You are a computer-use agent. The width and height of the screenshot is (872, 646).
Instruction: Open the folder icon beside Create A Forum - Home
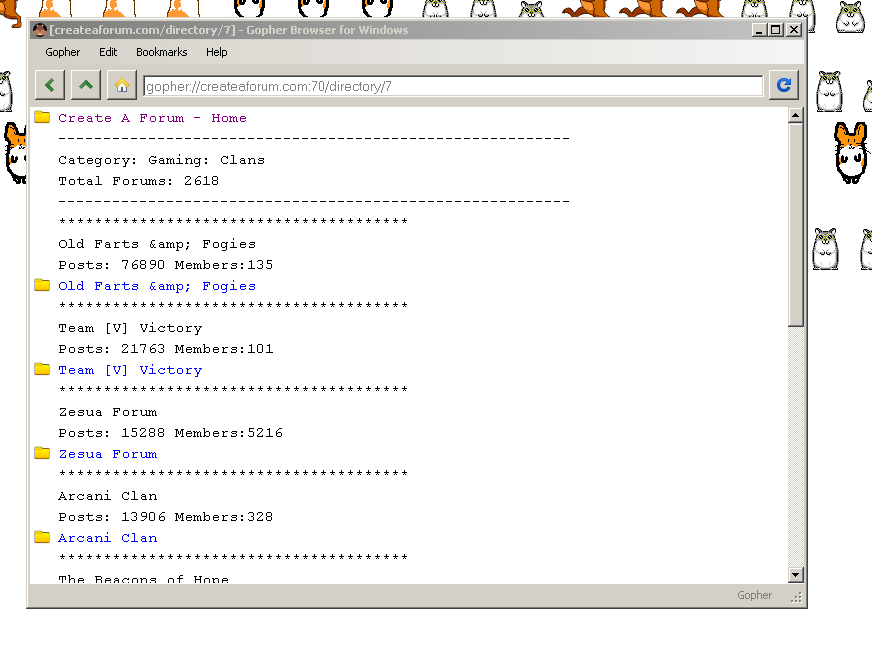tap(41, 116)
